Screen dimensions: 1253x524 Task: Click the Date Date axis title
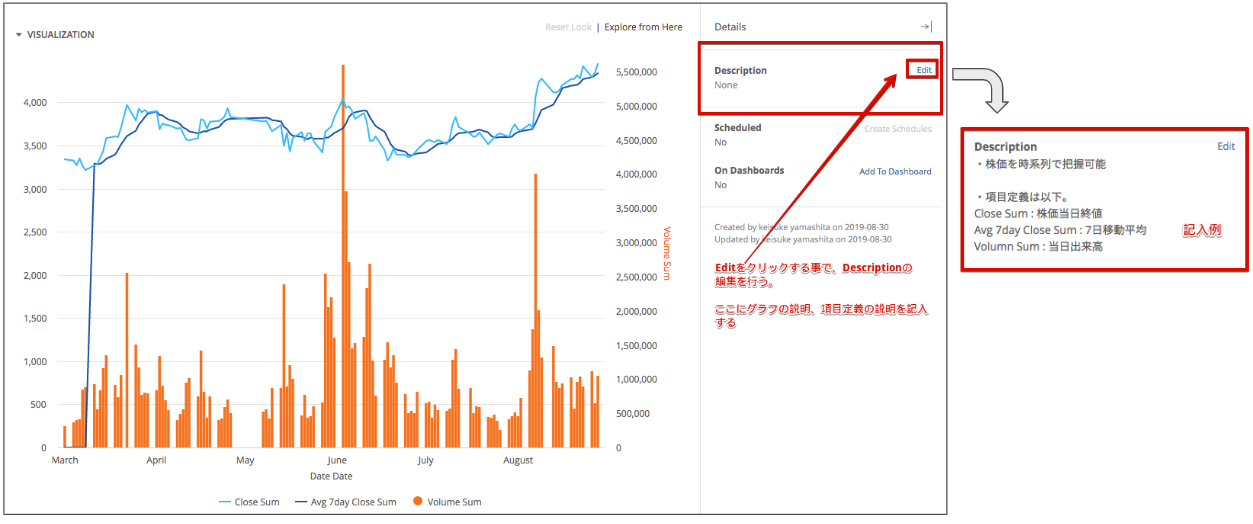[x=331, y=476]
